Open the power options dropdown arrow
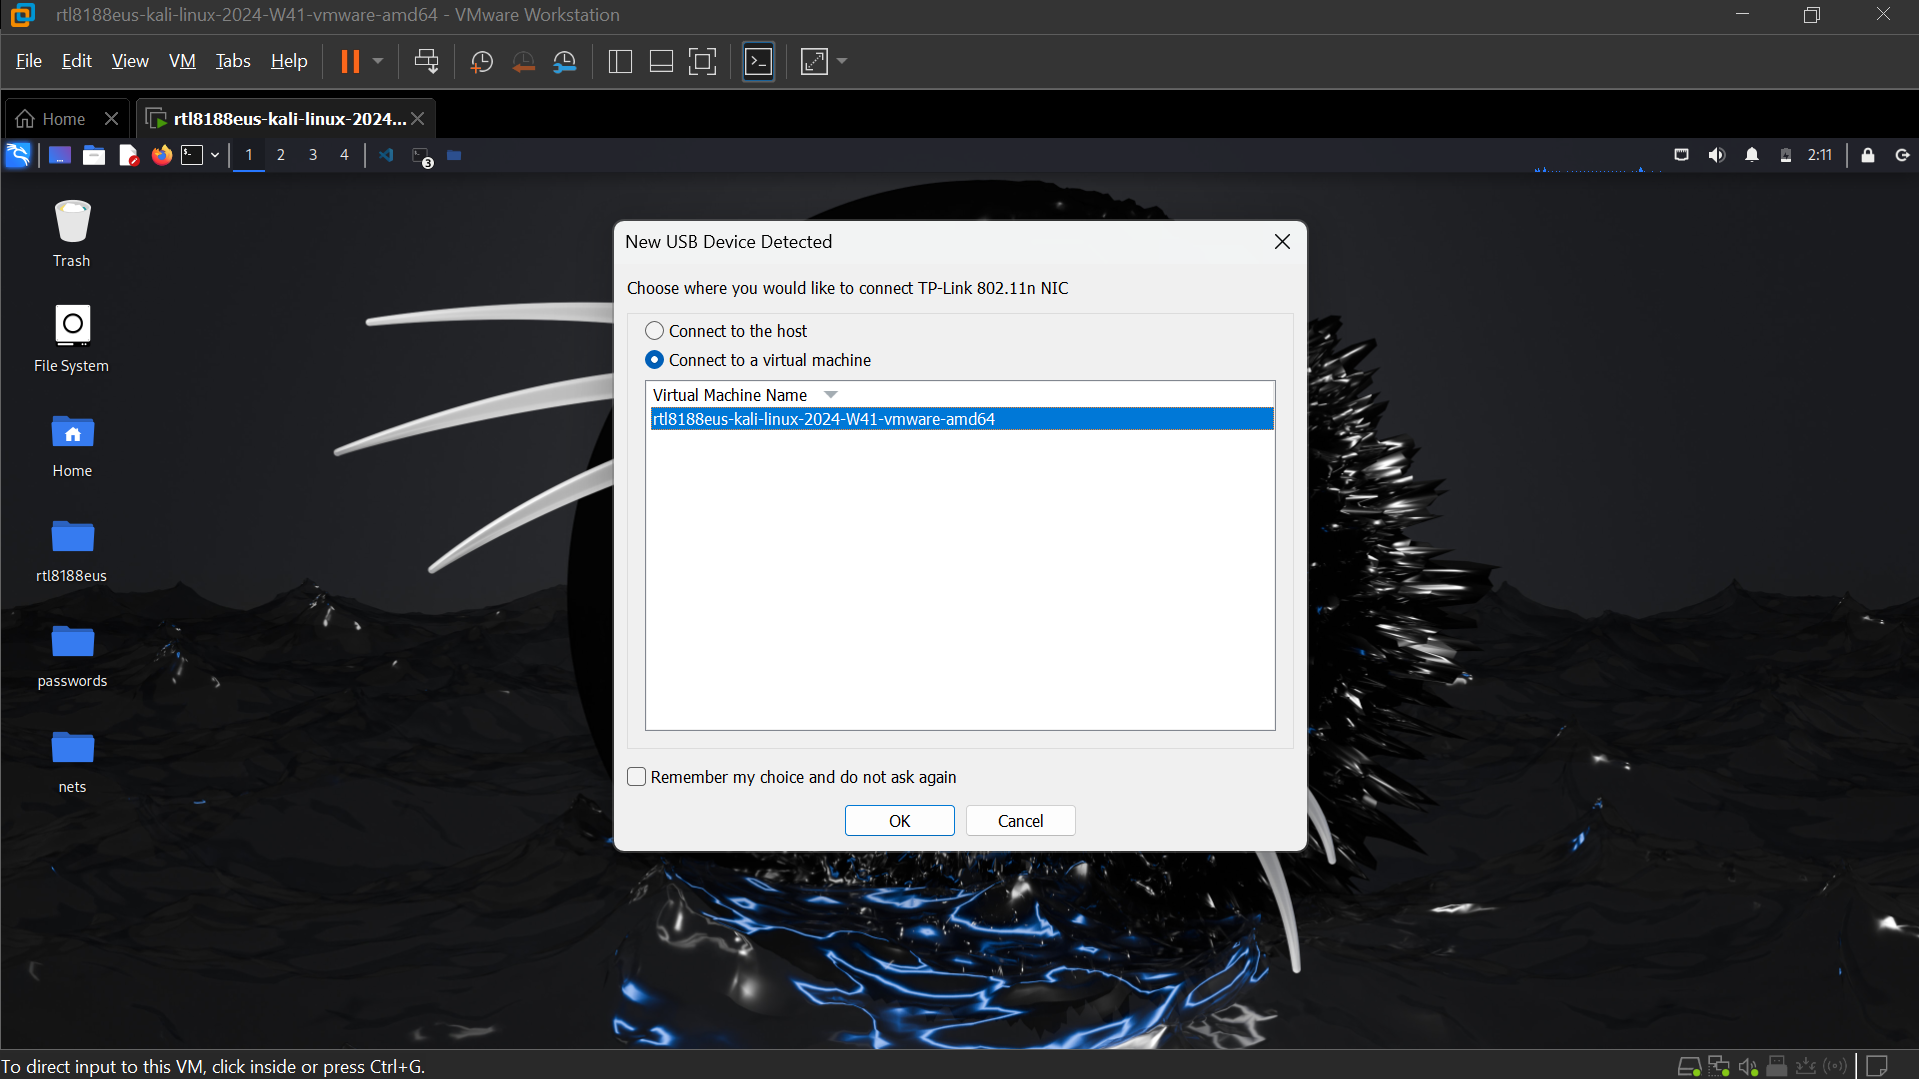The height and width of the screenshot is (1079, 1919). tap(378, 62)
